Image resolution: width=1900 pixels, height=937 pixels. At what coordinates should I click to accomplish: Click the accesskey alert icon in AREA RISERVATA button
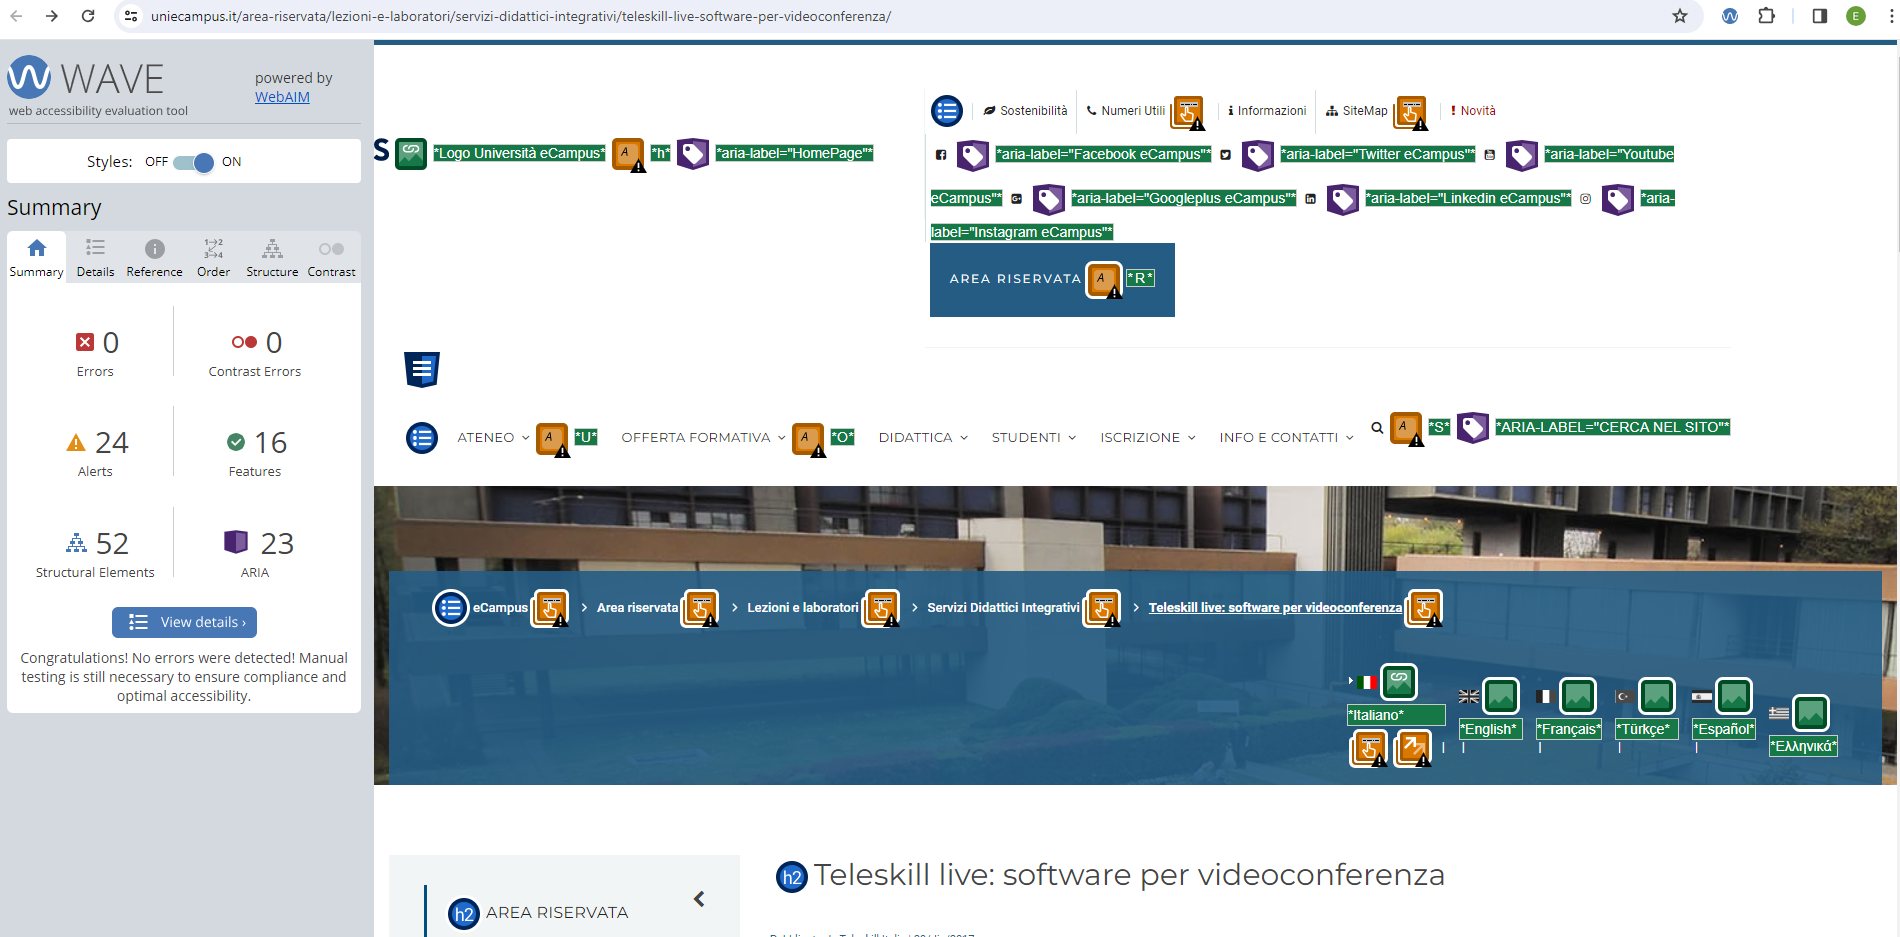click(x=1104, y=279)
